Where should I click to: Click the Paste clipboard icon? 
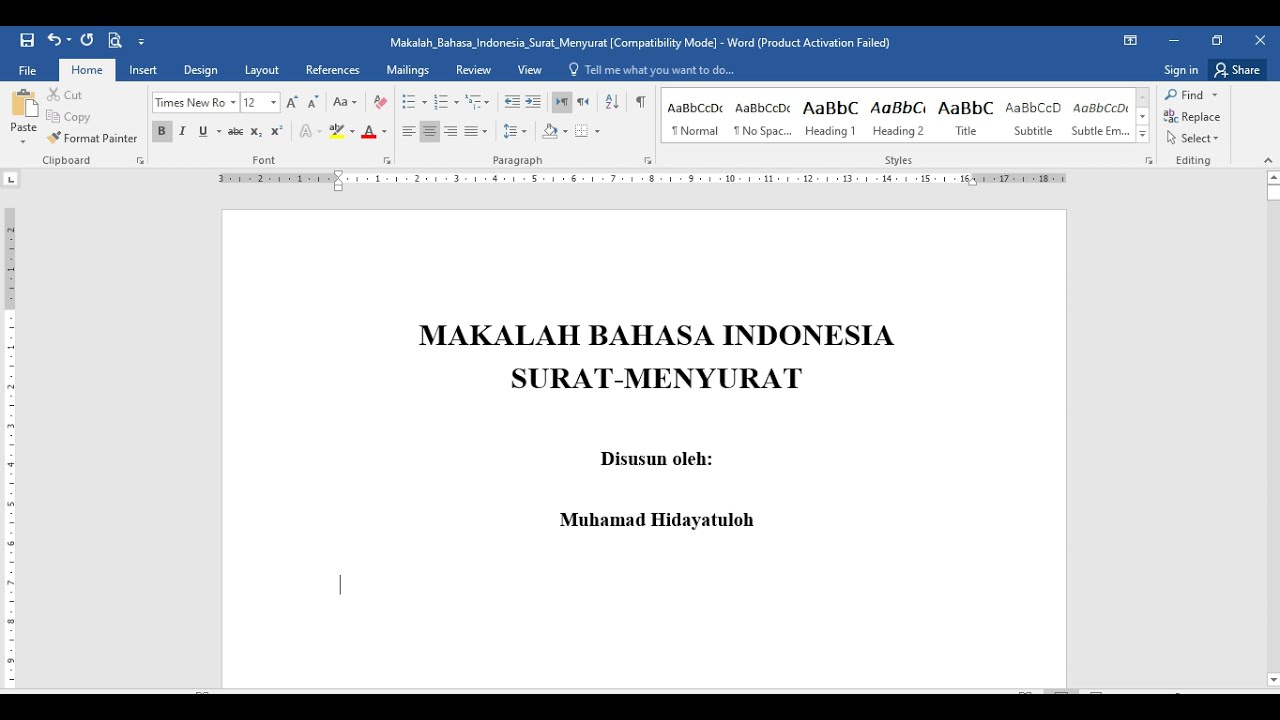tap(23, 105)
